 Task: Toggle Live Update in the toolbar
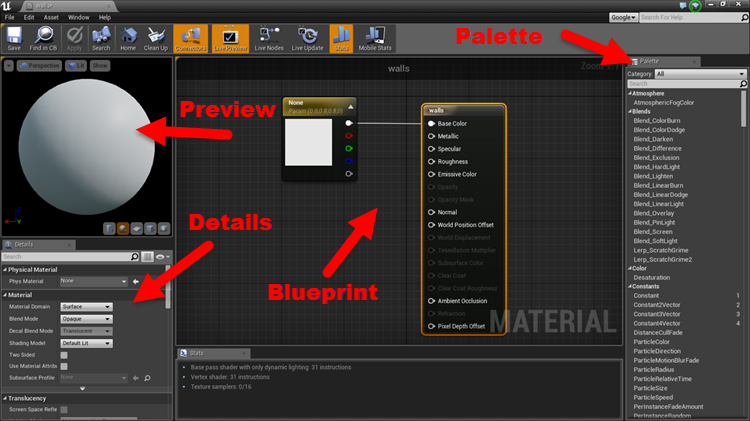tap(307, 38)
